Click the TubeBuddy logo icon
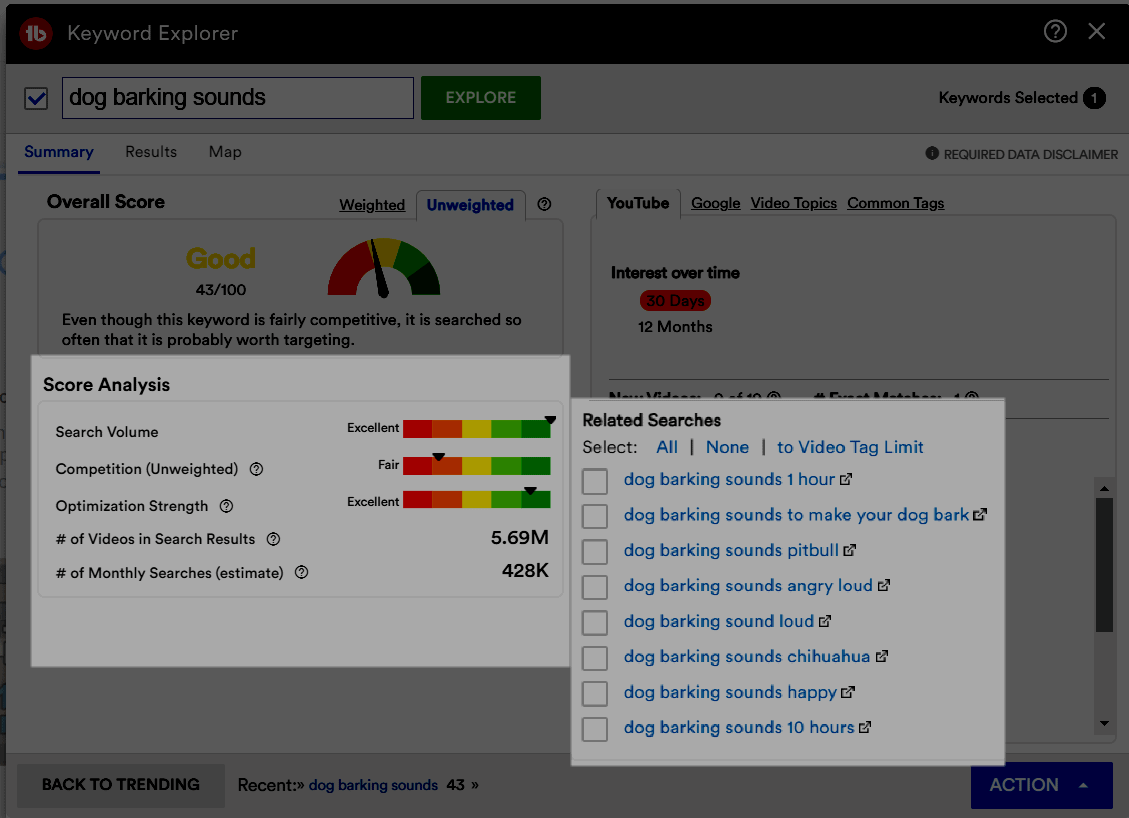 click(x=36, y=33)
